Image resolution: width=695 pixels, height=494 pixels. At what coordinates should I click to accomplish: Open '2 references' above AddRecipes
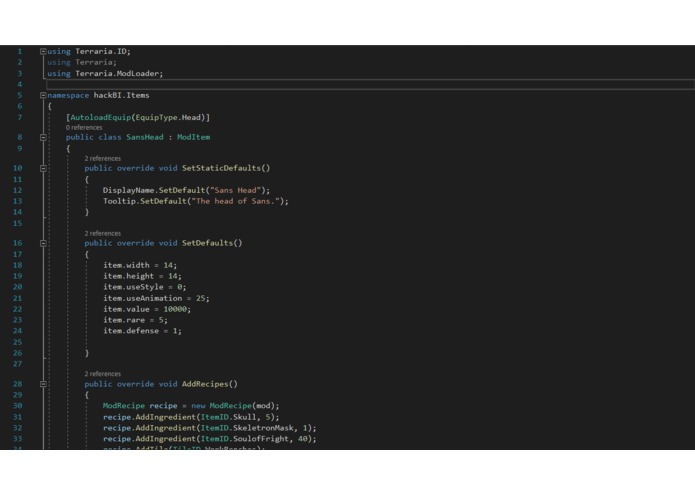pyautogui.click(x=102, y=374)
